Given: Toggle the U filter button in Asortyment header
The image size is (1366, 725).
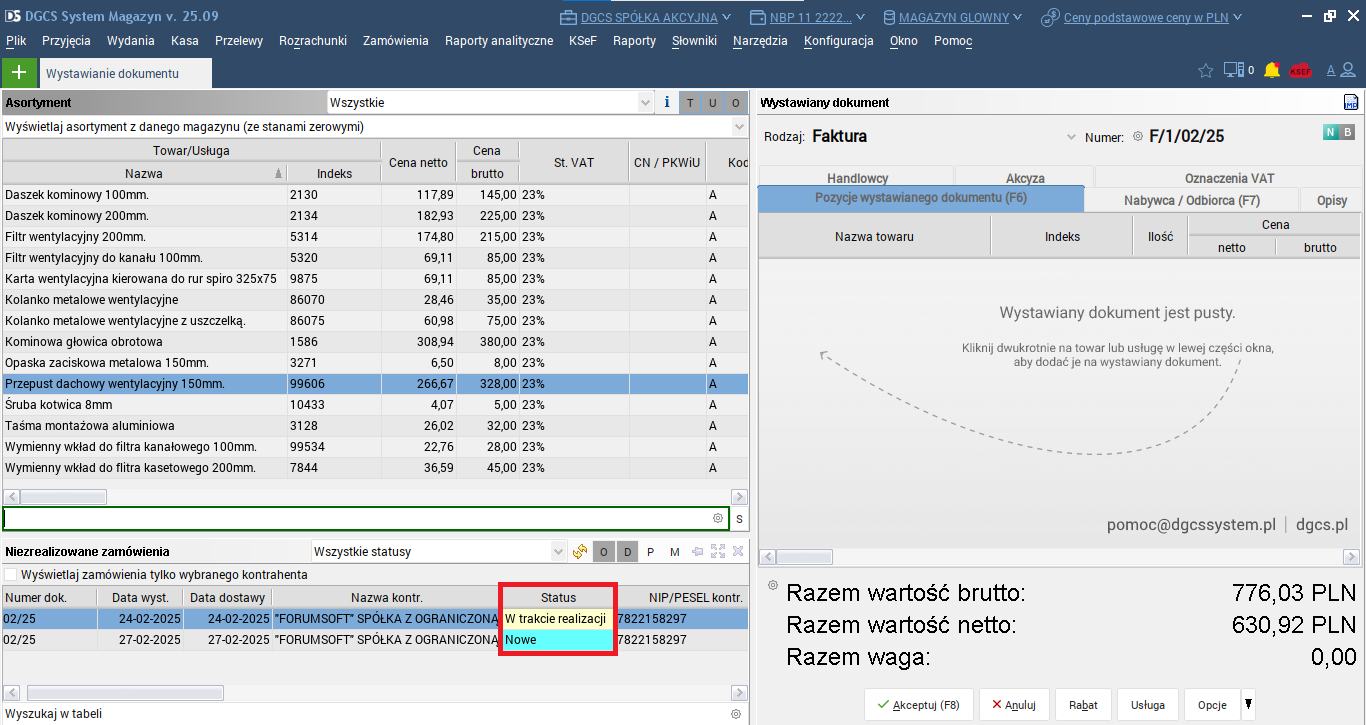Looking at the screenshot, I should click(713, 103).
